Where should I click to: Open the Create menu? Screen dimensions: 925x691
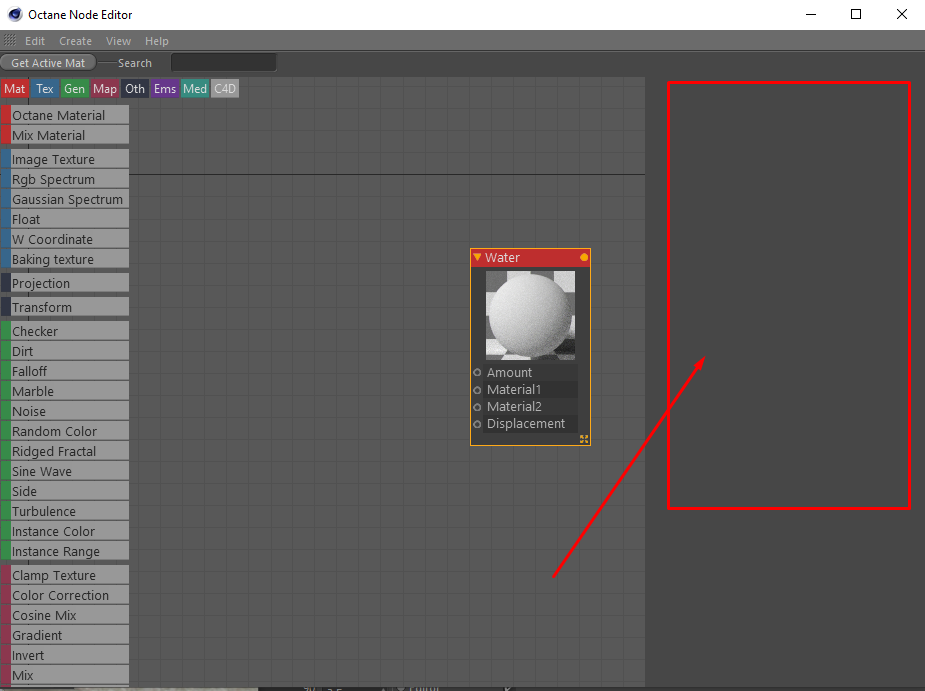point(76,41)
